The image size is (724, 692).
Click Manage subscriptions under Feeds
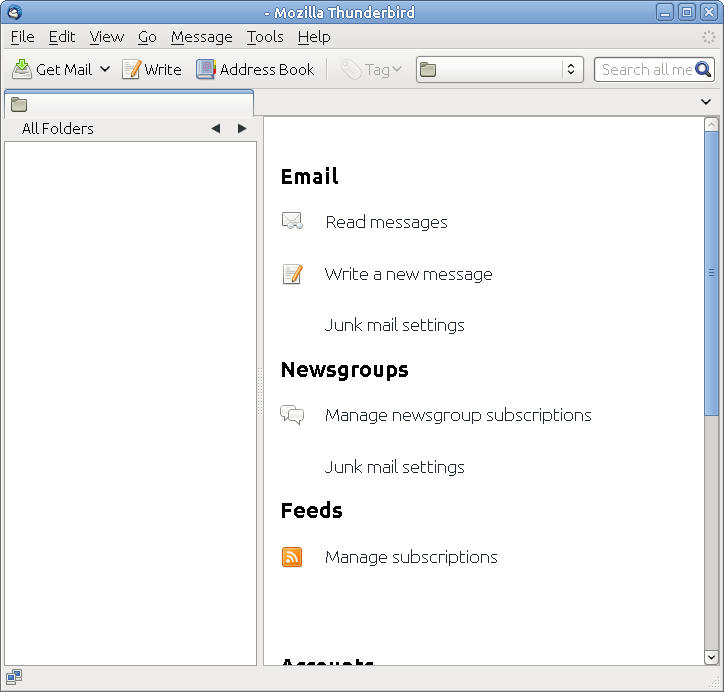(411, 557)
